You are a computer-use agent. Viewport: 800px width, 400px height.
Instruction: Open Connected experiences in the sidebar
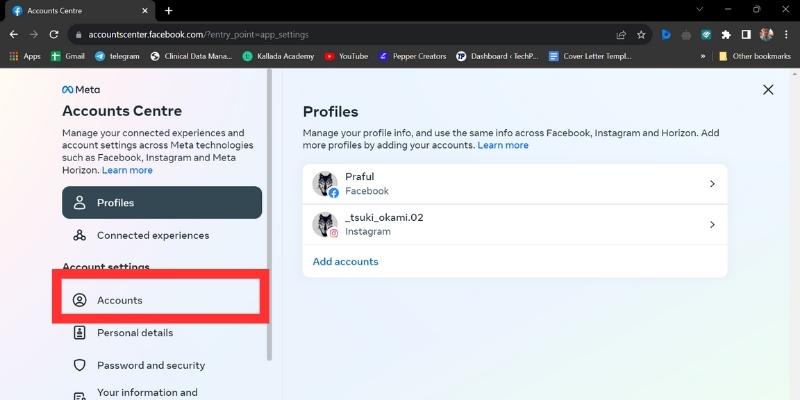point(162,235)
